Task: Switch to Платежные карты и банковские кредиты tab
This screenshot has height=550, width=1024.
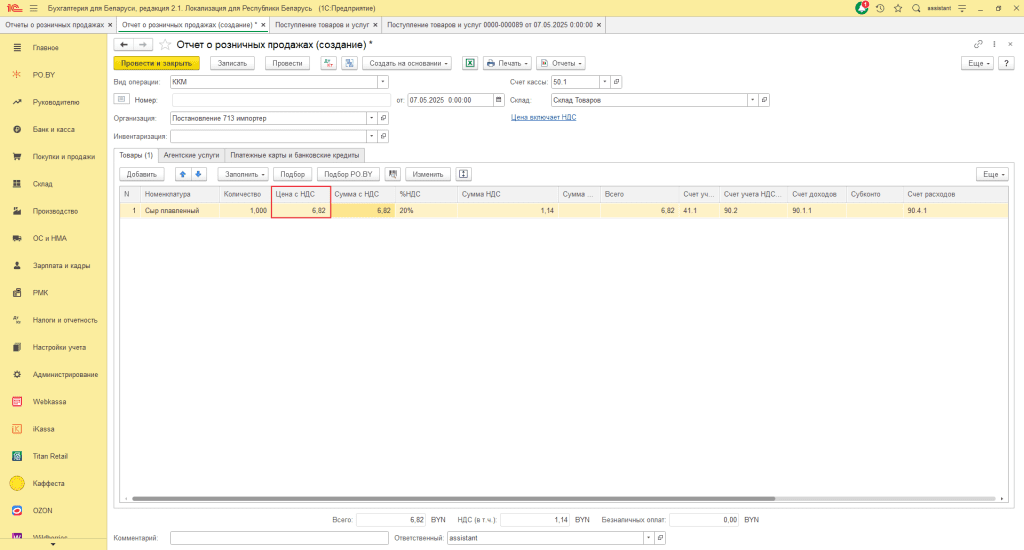Action: tap(295, 155)
